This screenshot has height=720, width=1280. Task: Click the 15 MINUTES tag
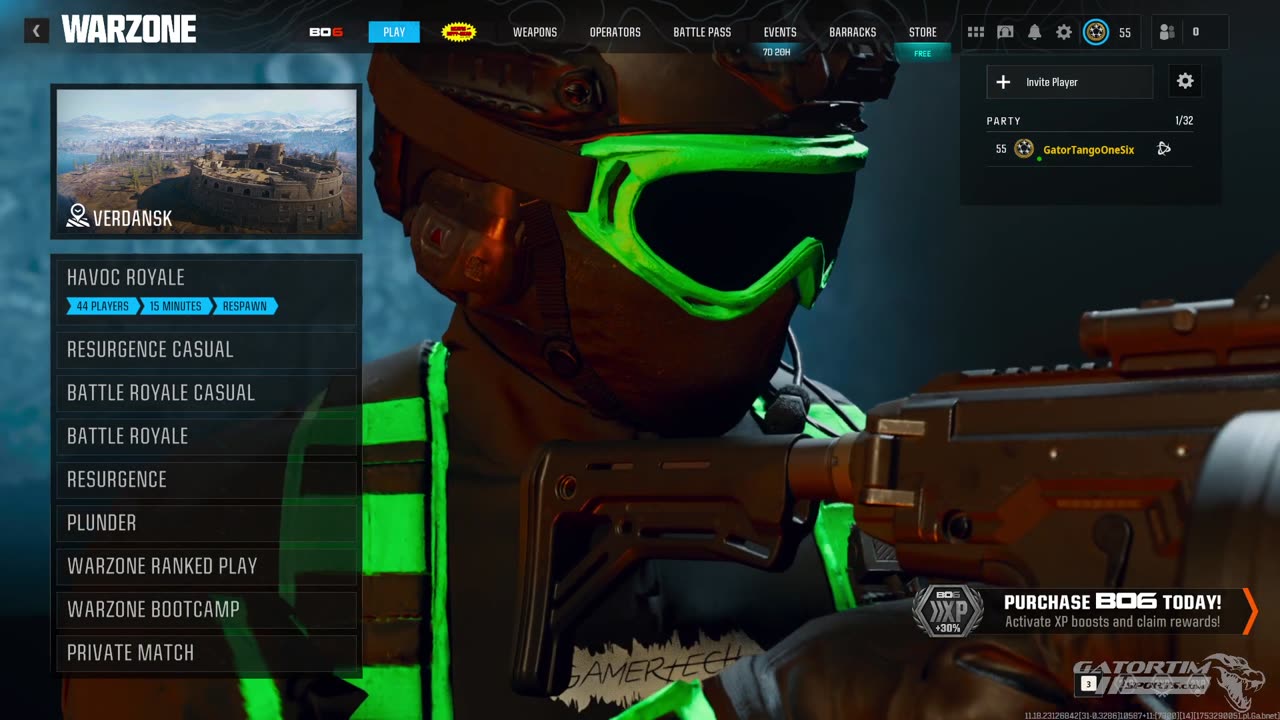[175, 306]
